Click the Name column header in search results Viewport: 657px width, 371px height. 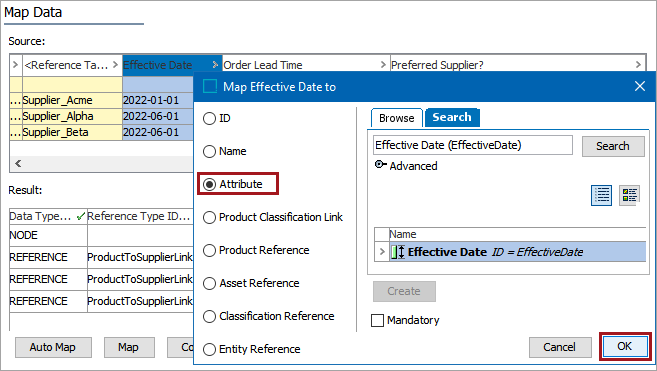coord(518,234)
